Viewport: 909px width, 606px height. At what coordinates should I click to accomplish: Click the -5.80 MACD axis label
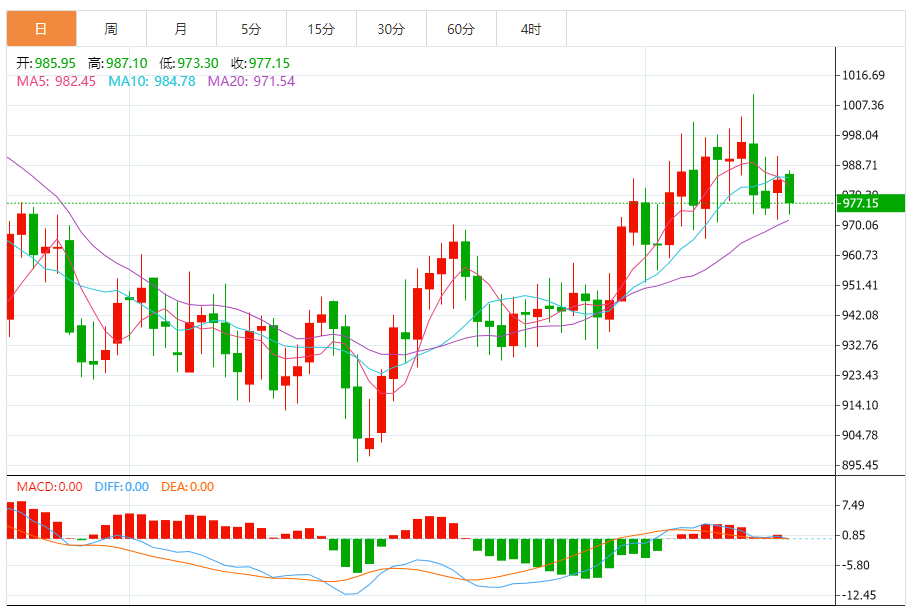coord(855,565)
